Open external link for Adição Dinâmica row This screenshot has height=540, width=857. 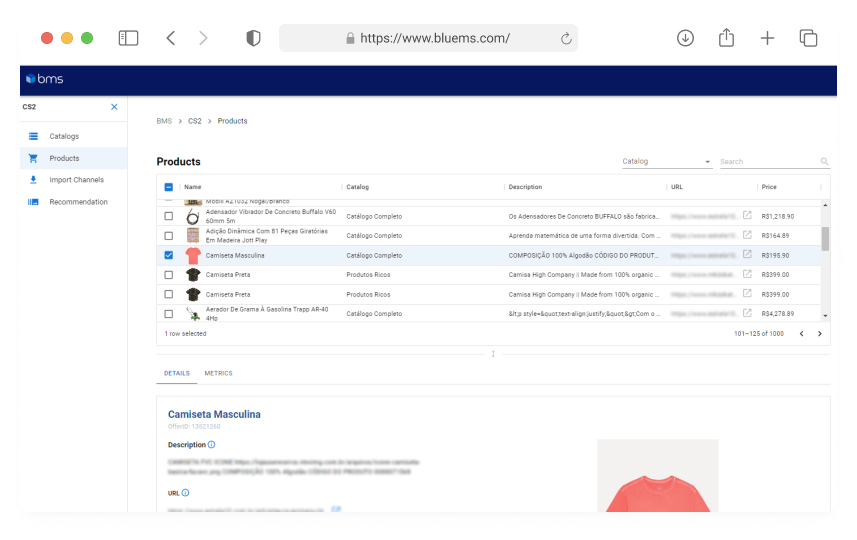click(747, 235)
